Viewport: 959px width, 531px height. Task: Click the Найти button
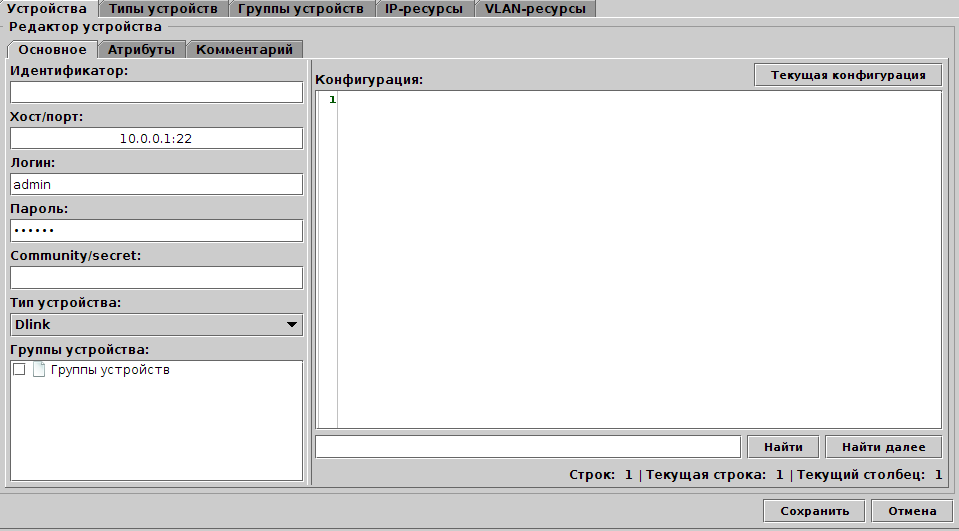pos(782,447)
